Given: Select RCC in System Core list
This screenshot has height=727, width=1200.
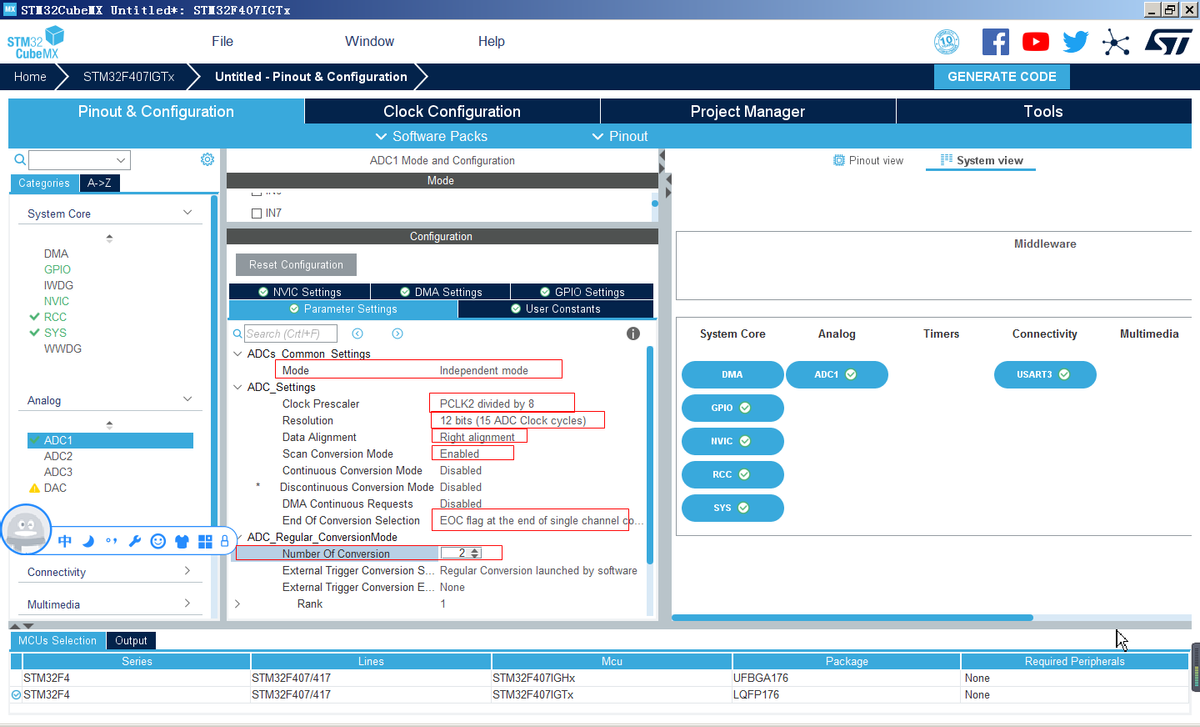Looking at the screenshot, I should 55,317.
